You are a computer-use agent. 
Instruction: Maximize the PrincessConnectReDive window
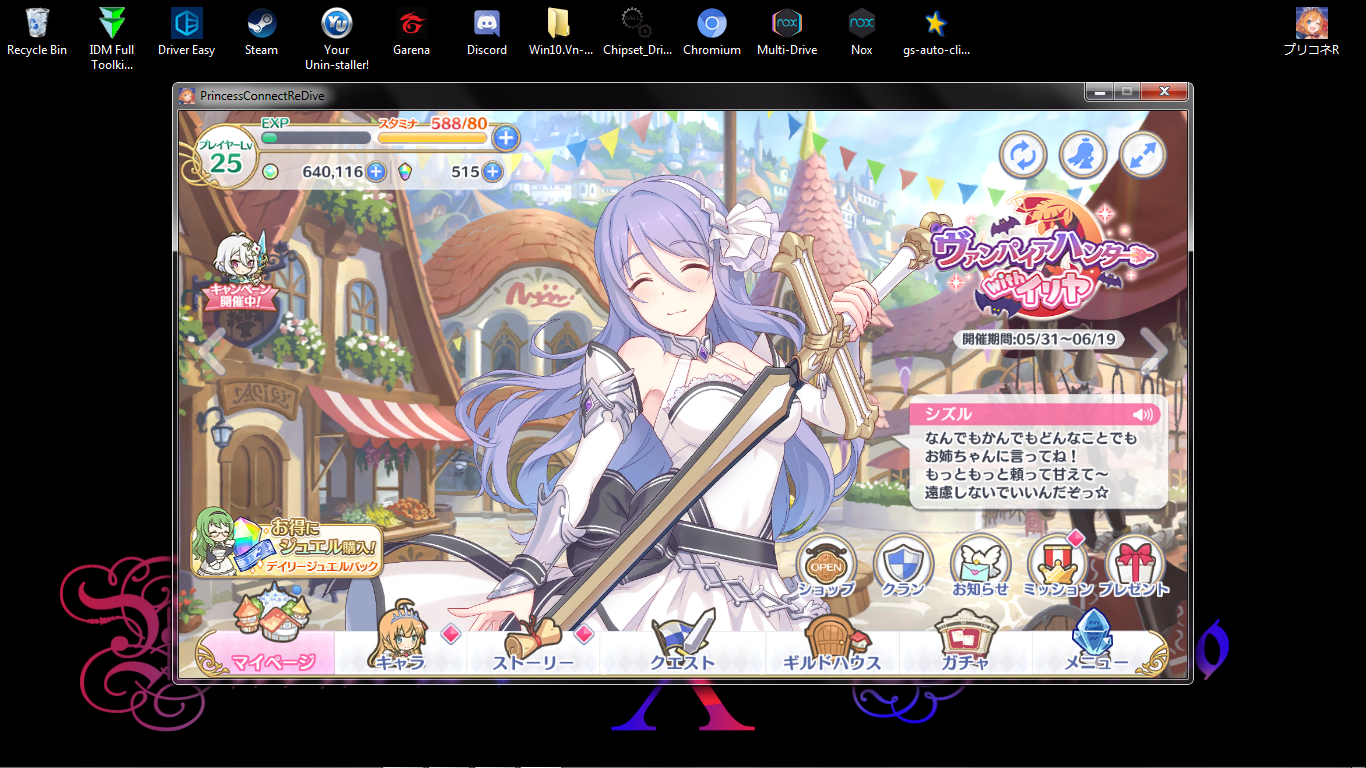point(1128,92)
